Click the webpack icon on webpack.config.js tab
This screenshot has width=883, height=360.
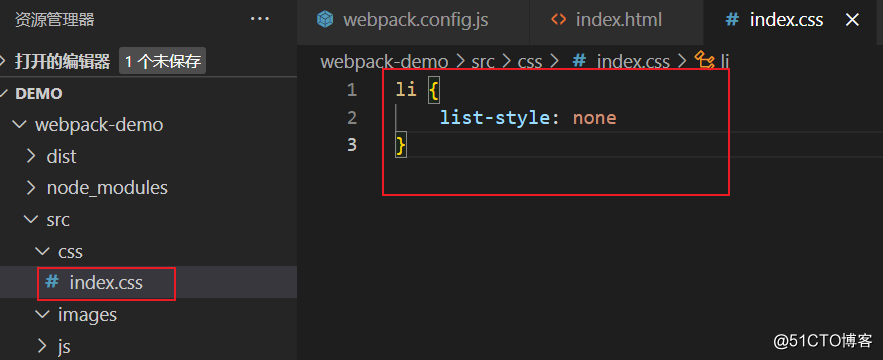[x=325, y=20]
